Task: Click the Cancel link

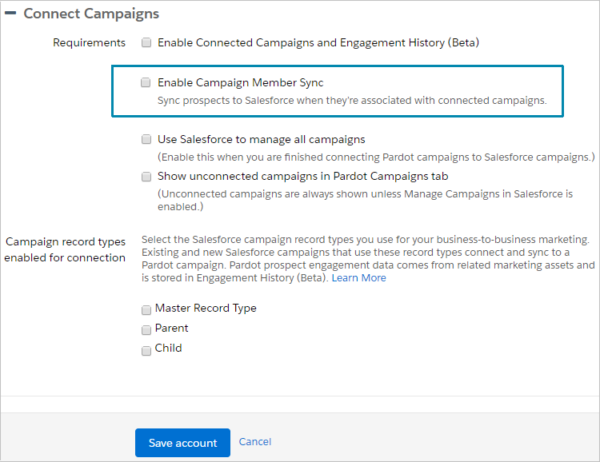Action: click(255, 442)
